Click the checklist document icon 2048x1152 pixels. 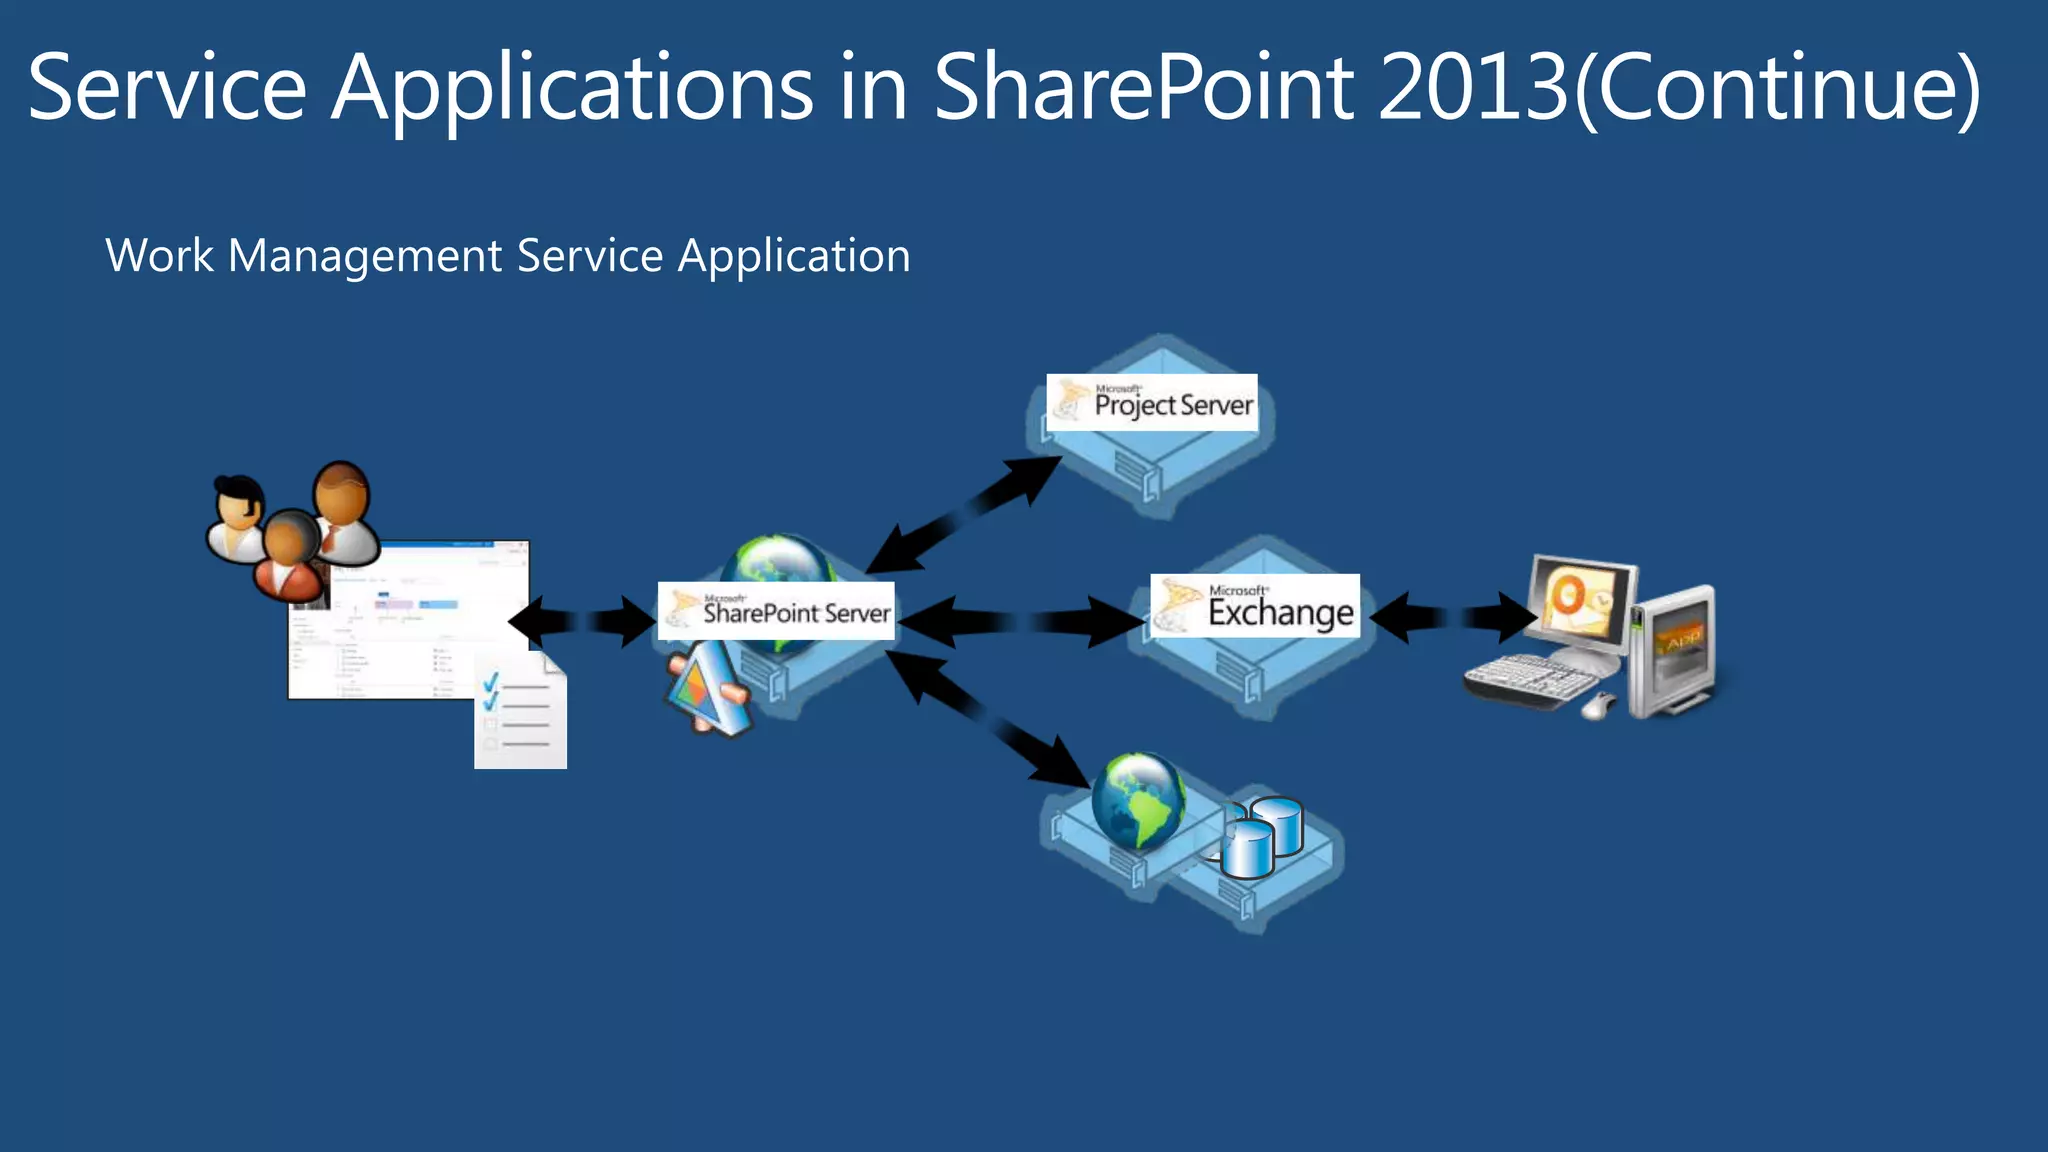(520, 710)
